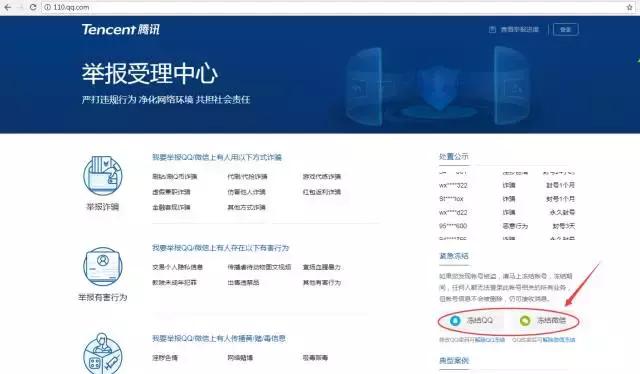The height and width of the screenshot is (374, 640).
Task: Choose 红包返利诈骗 report option
Action: coord(322,192)
